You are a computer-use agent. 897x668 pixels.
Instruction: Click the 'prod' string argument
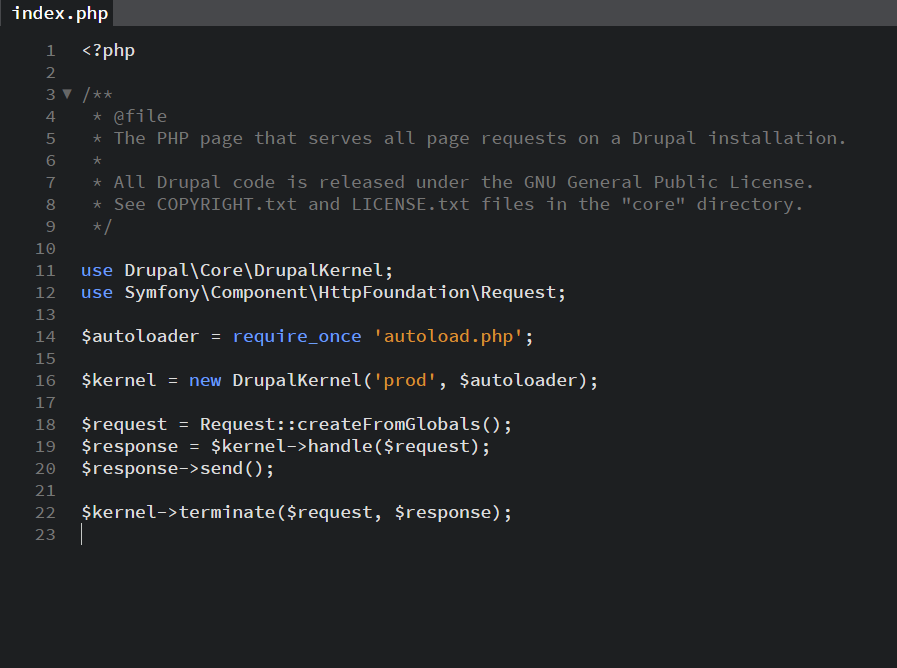point(405,380)
